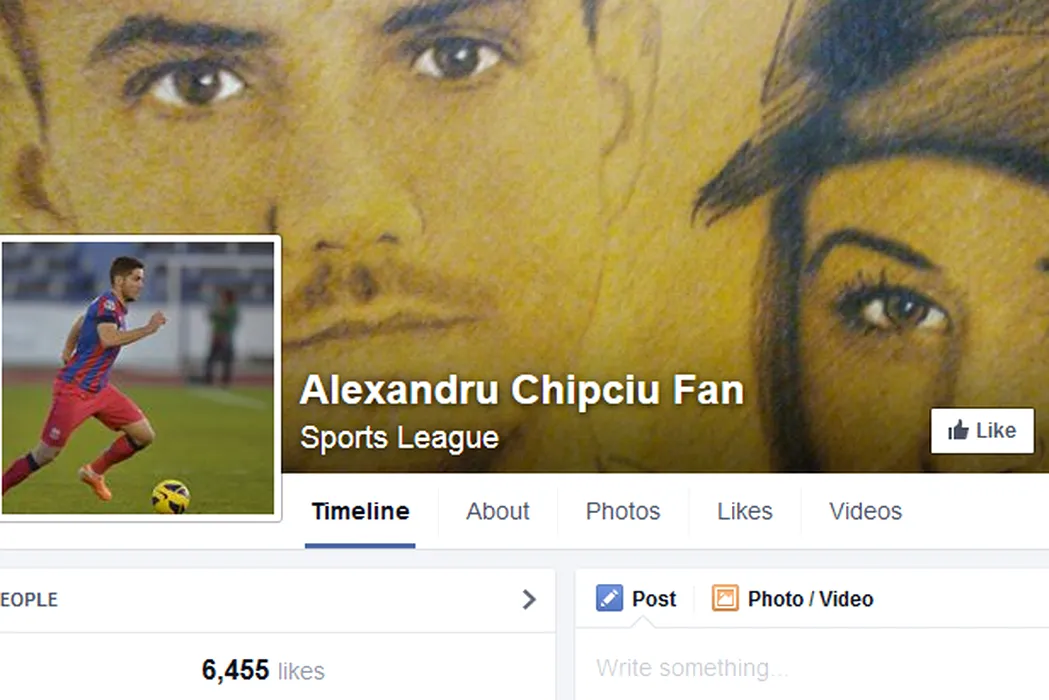Switch to the Timeline tab

pos(360,511)
